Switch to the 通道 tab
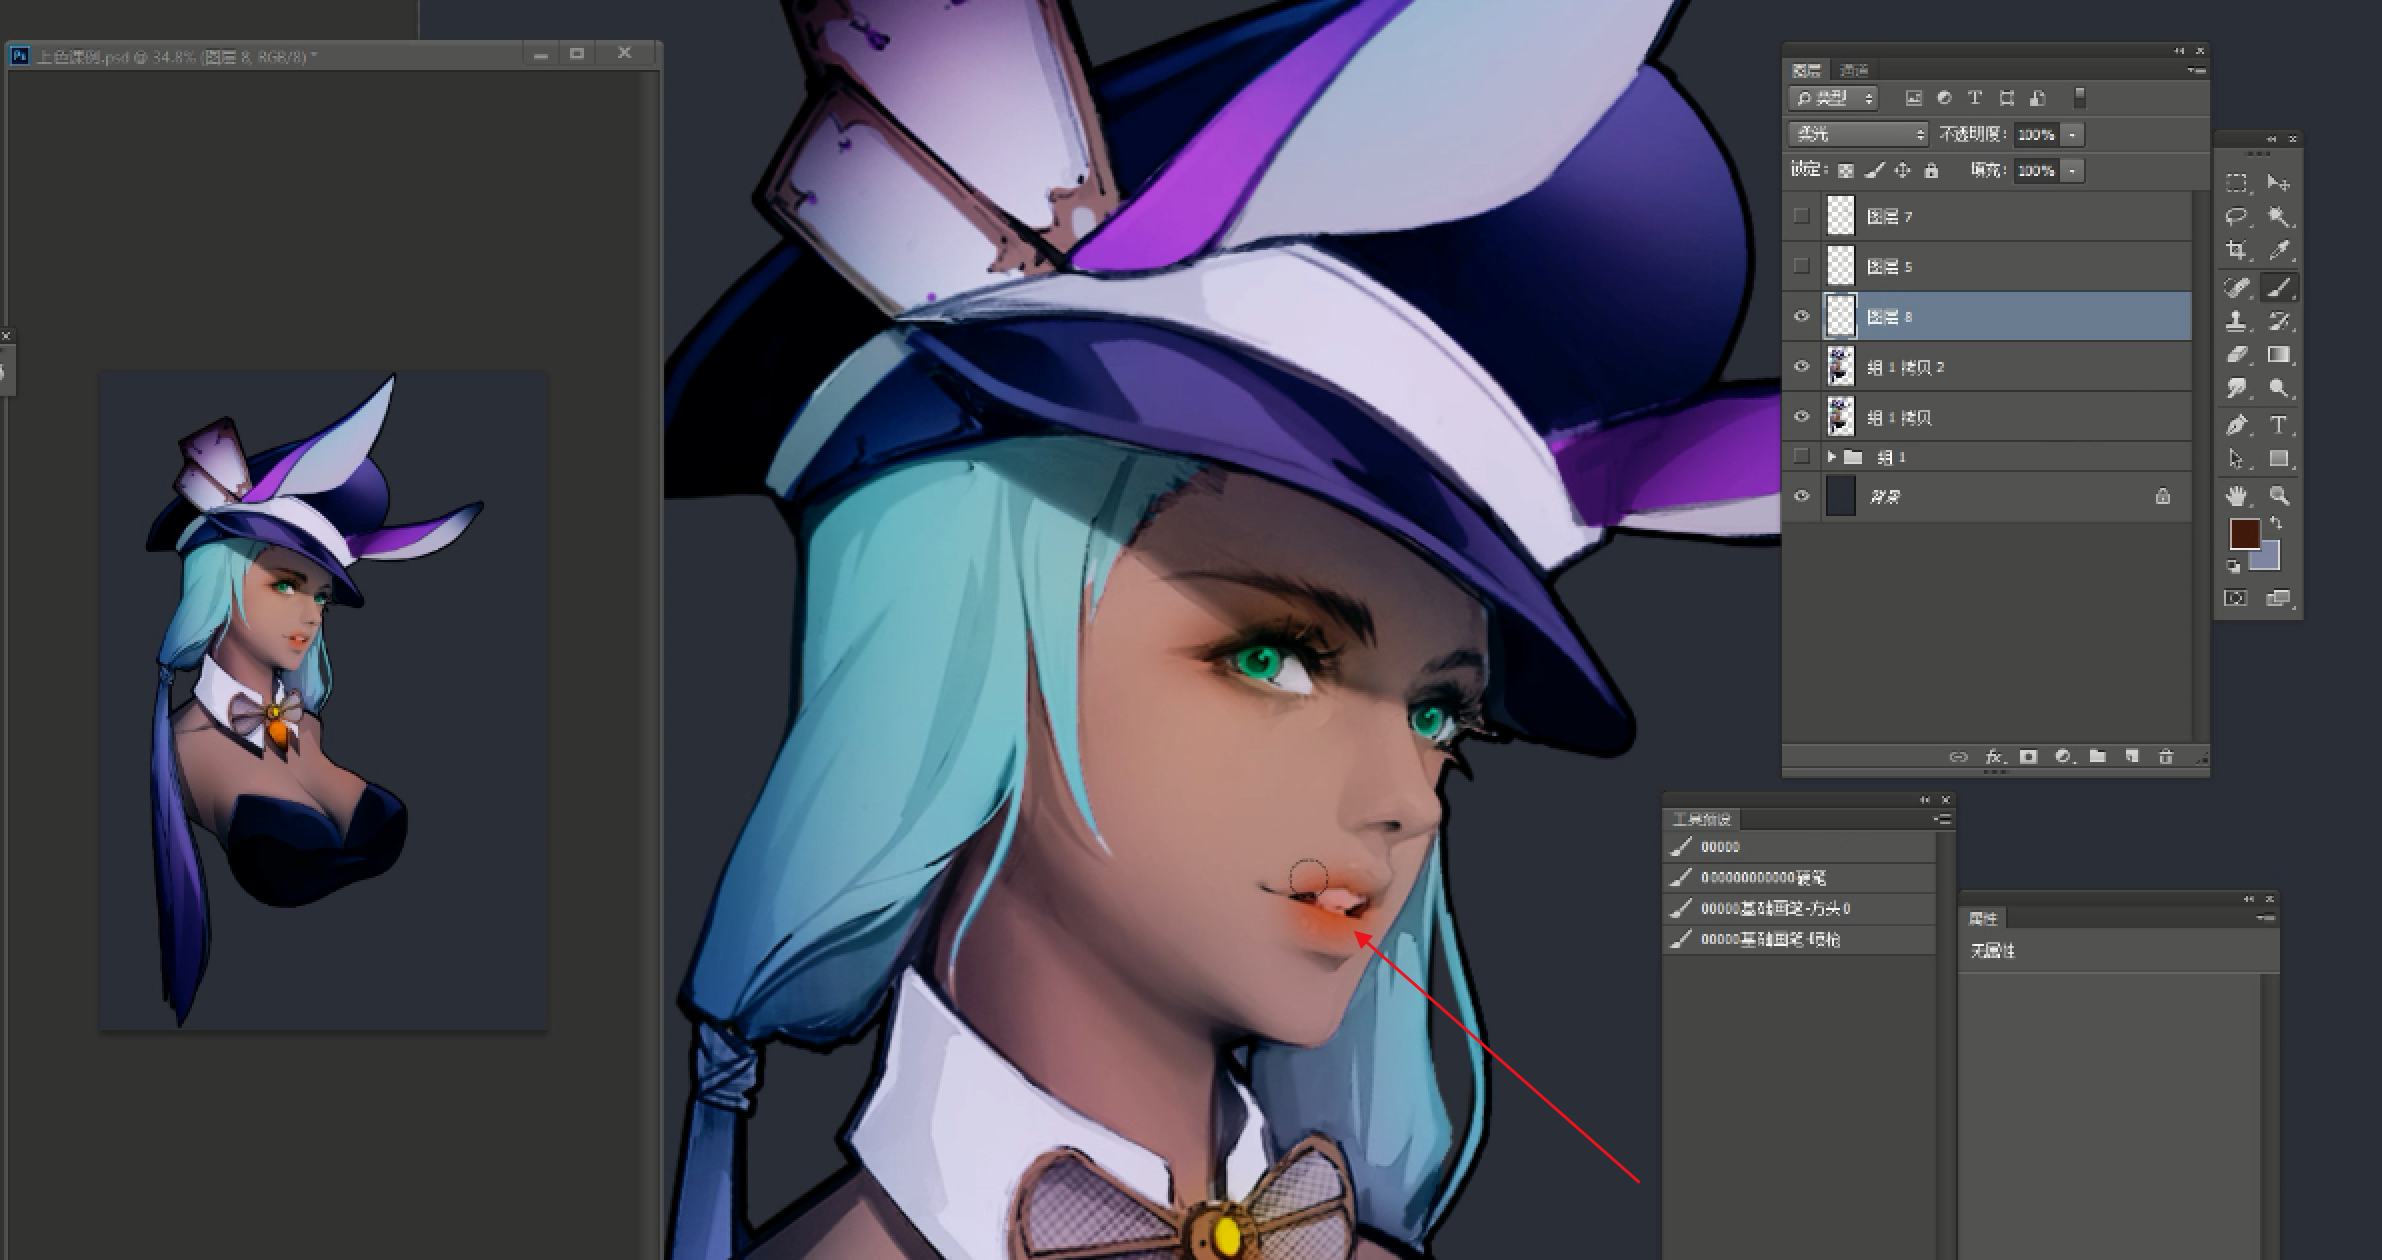This screenshot has width=2382, height=1260. 1854,70
